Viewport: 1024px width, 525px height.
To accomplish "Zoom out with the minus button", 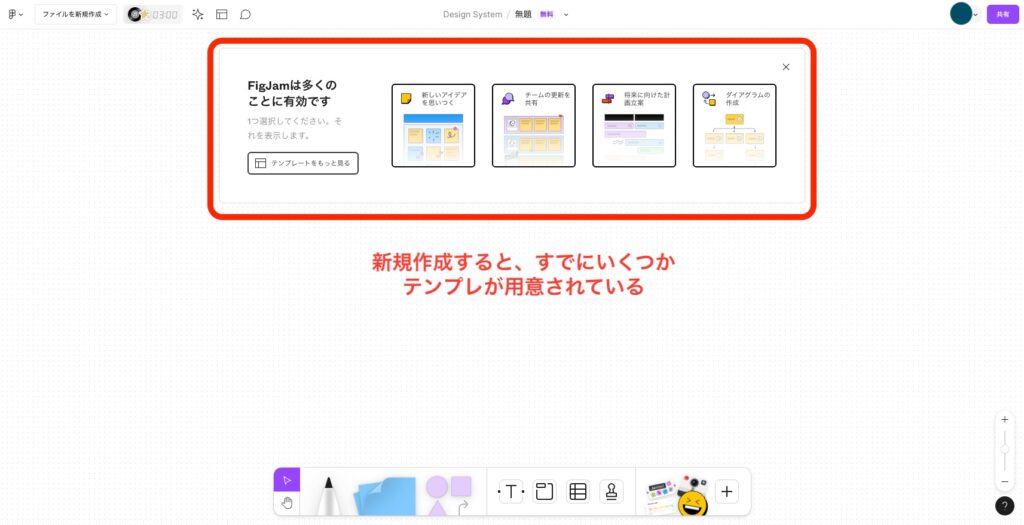I will point(1004,482).
